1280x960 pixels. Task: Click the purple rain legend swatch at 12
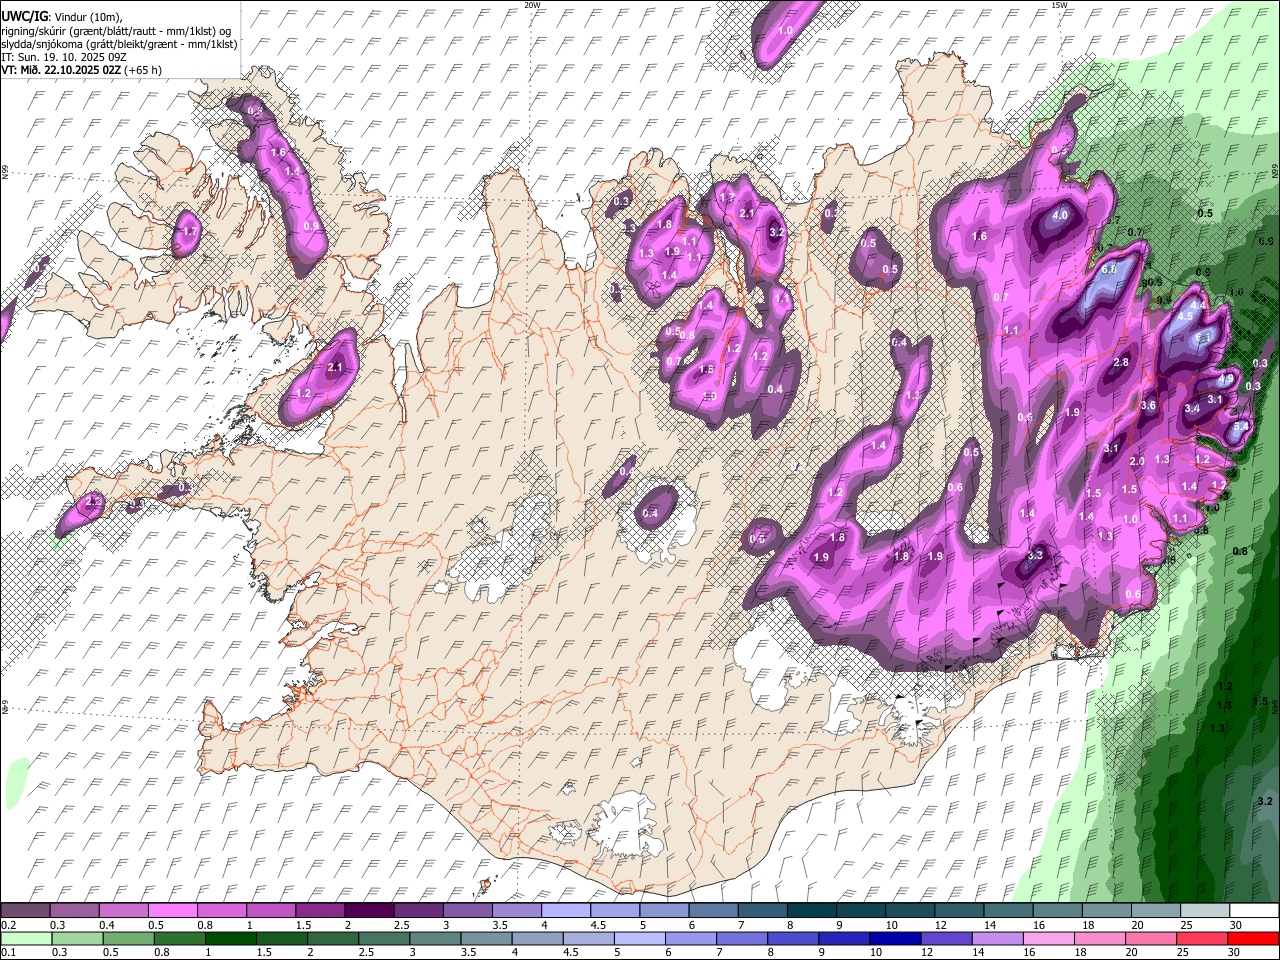pos(945,938)
